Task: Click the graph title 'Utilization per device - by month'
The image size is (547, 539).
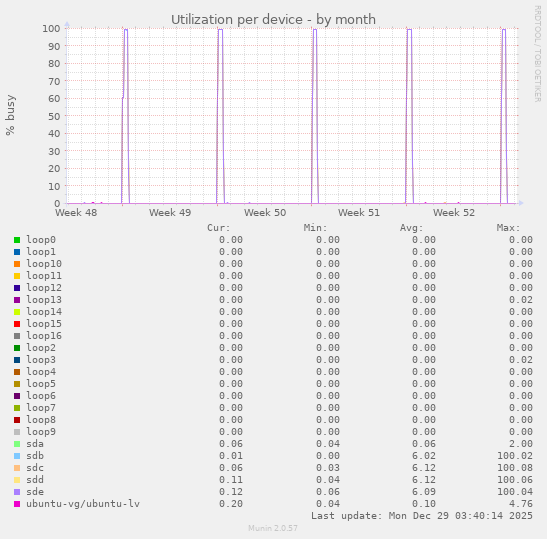Action: pos(273,20)
